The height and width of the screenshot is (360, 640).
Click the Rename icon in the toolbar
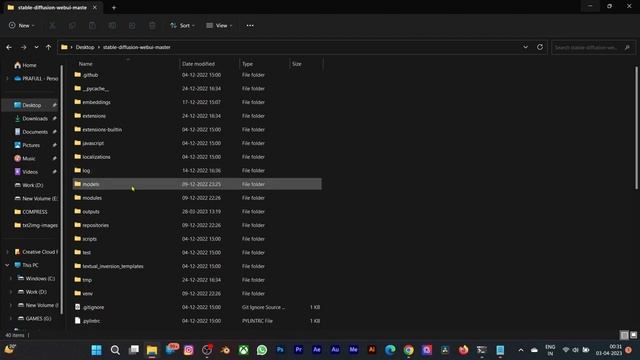click(x=112, y=26)
